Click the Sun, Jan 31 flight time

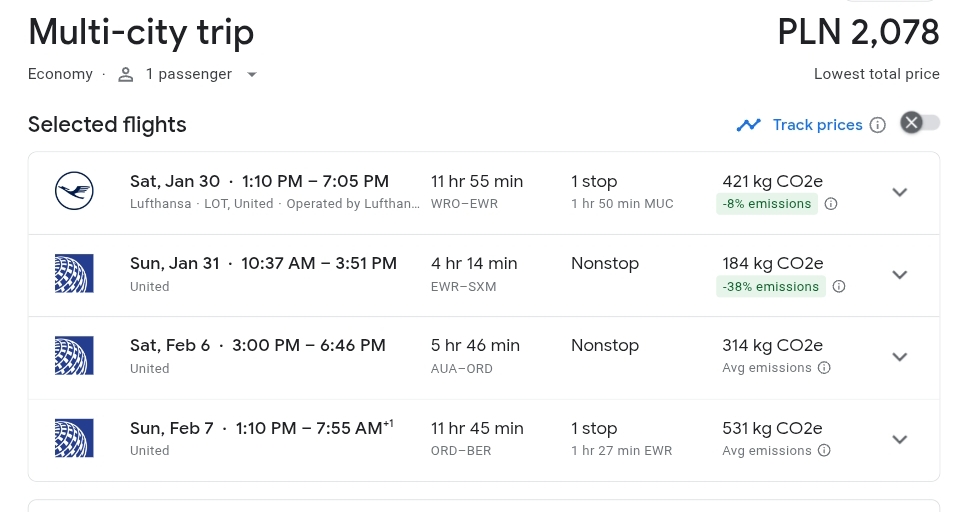click(263, 263)
